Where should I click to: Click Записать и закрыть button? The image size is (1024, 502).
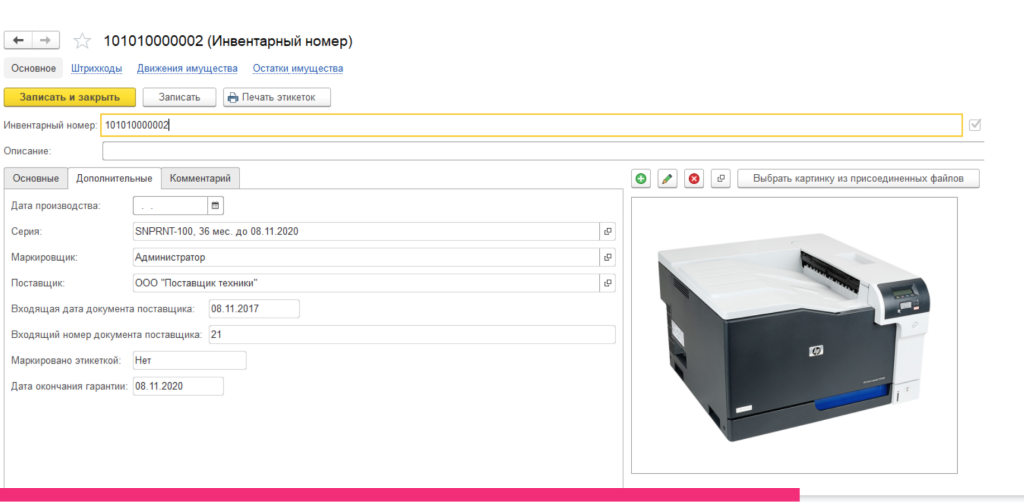pyautogui.click(x=69, y=97)
